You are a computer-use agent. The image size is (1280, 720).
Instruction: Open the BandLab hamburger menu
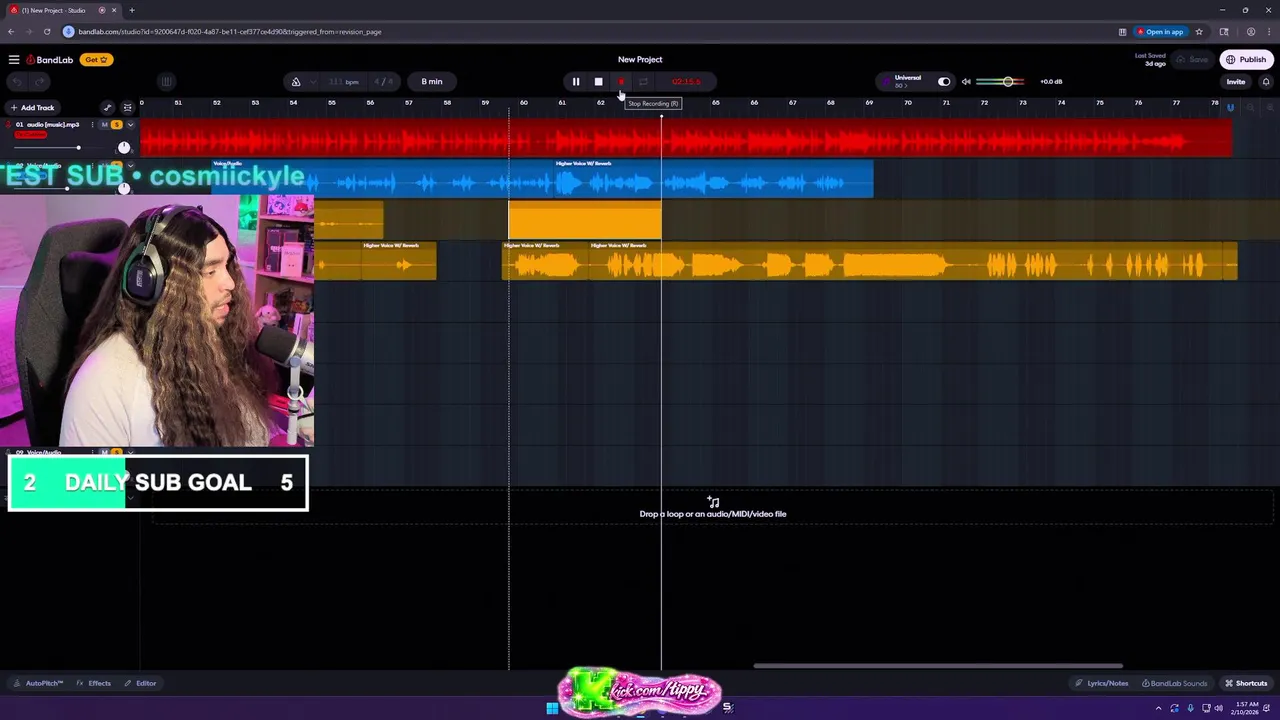(x=14, y=60)
